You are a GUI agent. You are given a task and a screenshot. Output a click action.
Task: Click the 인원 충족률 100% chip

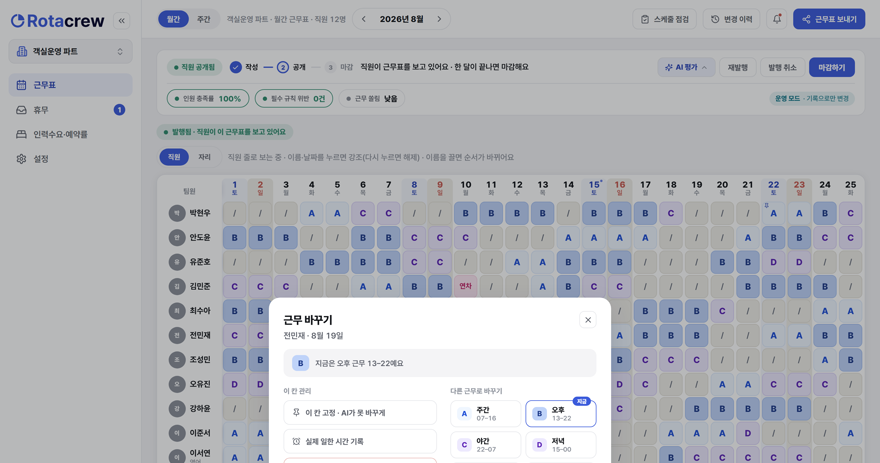(208, 99)
